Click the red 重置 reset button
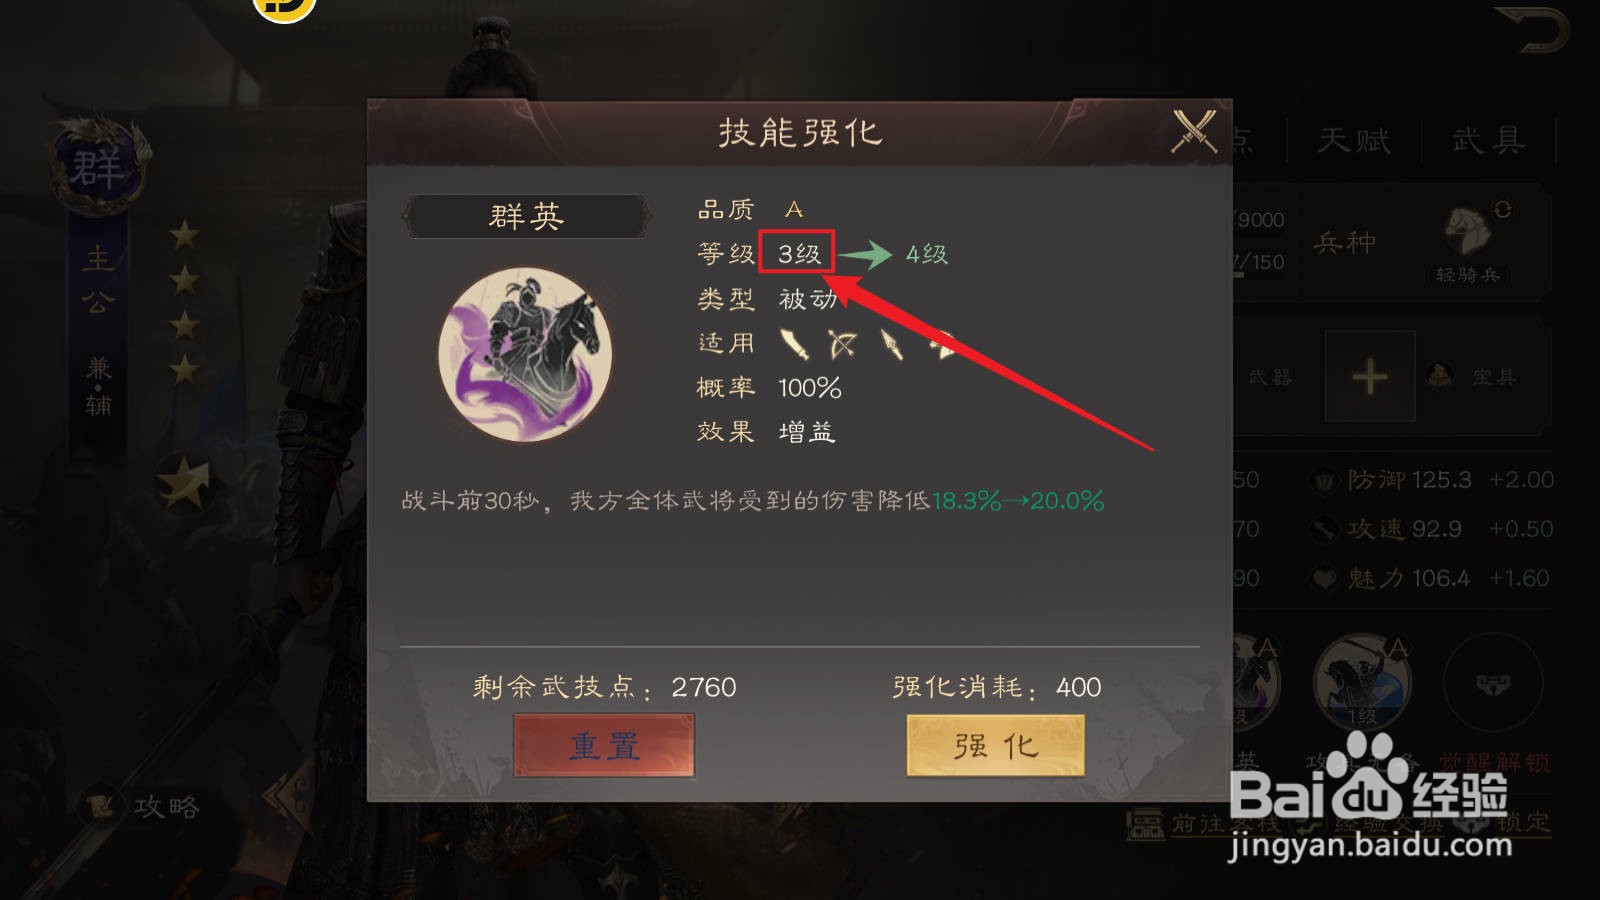This screenshot has width=1600, height=900. point(604,745)
